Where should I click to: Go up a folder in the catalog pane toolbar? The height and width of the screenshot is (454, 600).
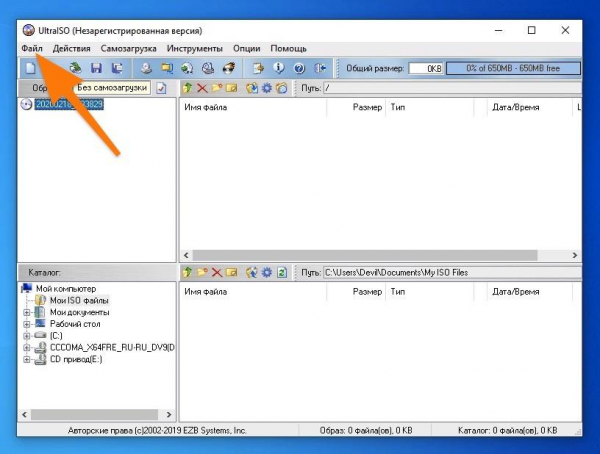pos(187,273)
